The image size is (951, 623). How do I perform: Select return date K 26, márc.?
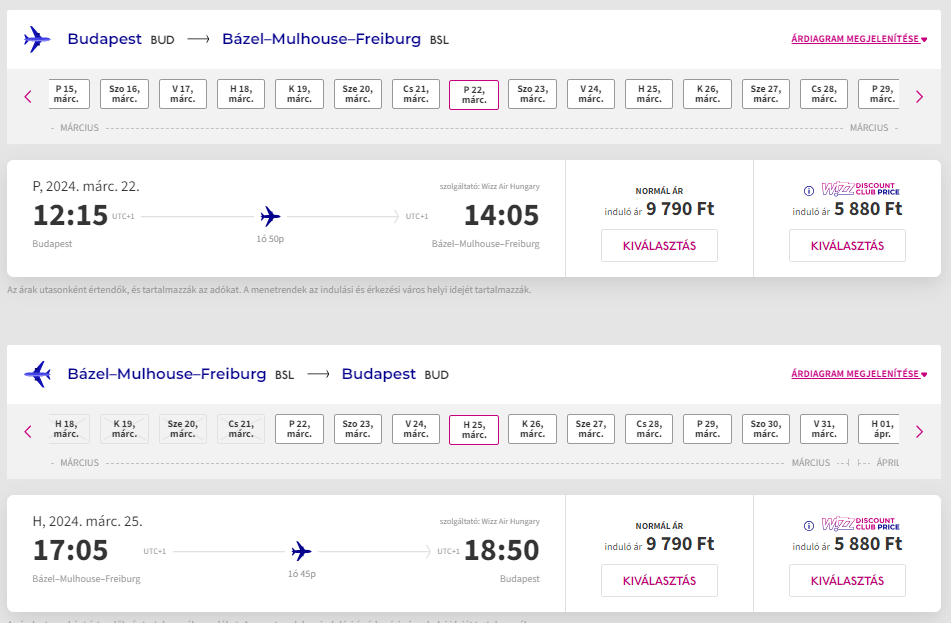click(533, 429)
